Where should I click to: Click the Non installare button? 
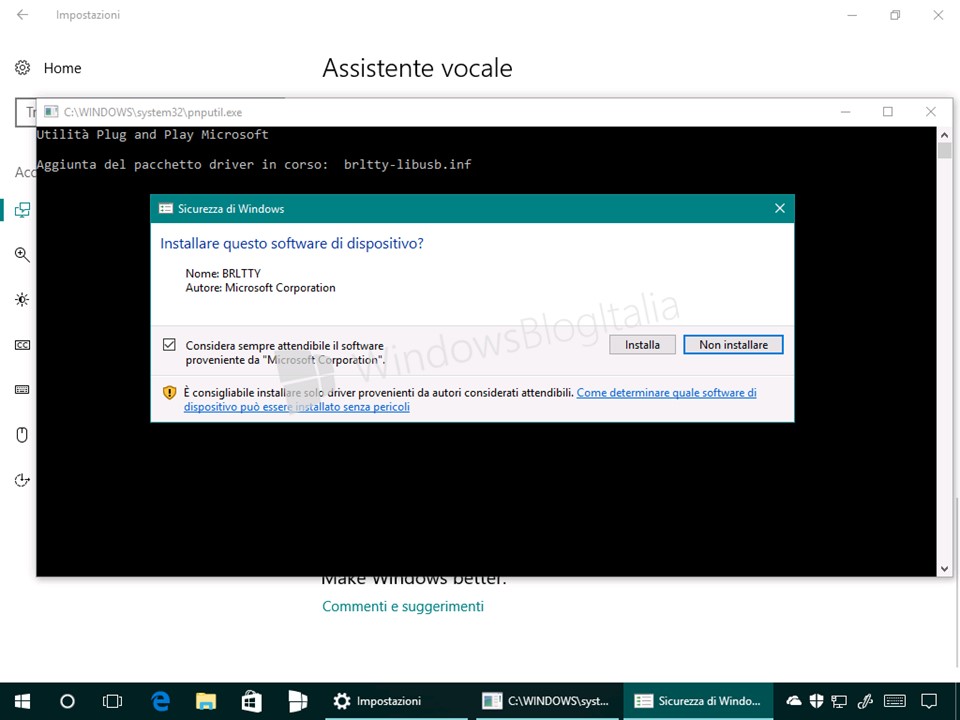733,345
